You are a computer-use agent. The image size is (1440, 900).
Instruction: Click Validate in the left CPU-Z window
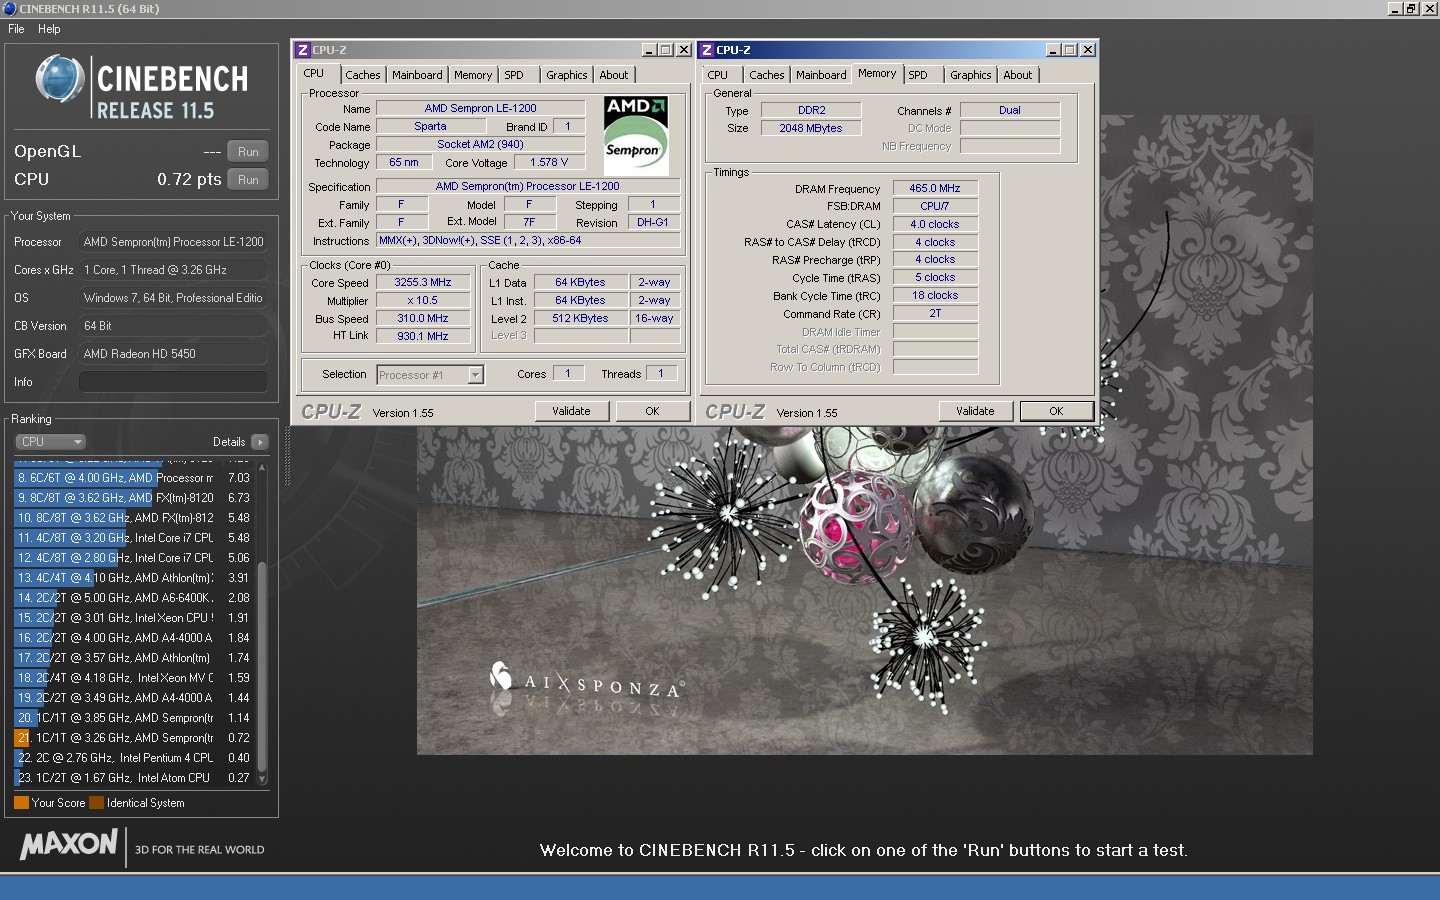pos(571,411)
